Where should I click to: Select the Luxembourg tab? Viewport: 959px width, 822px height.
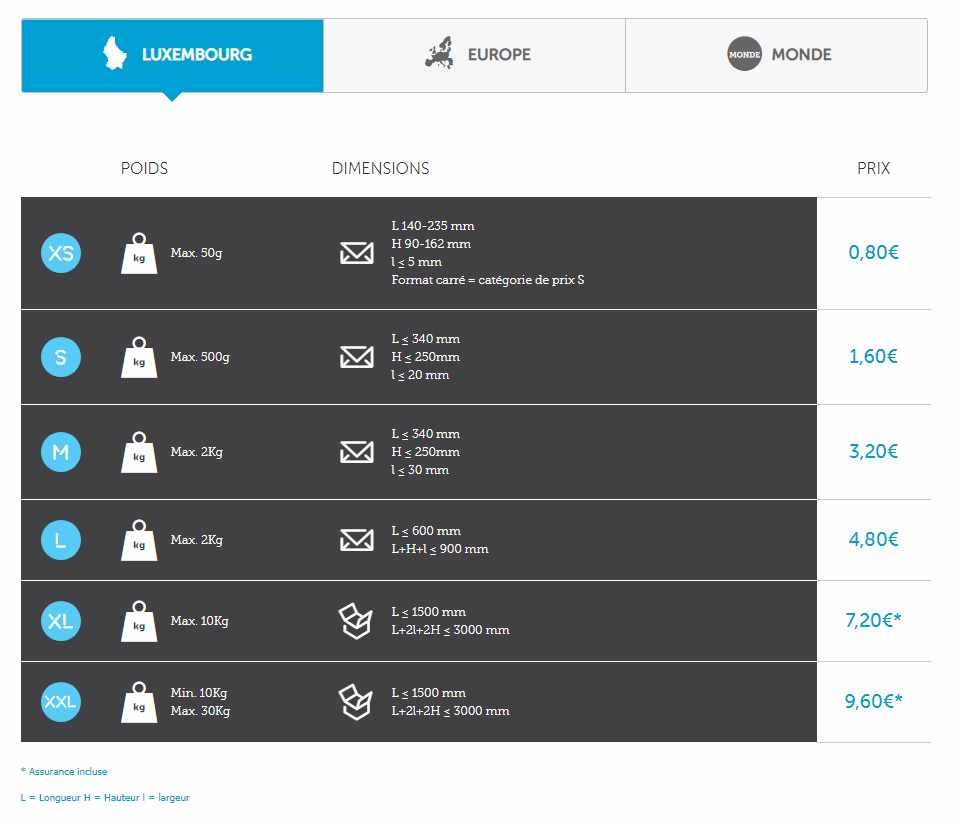172,56
